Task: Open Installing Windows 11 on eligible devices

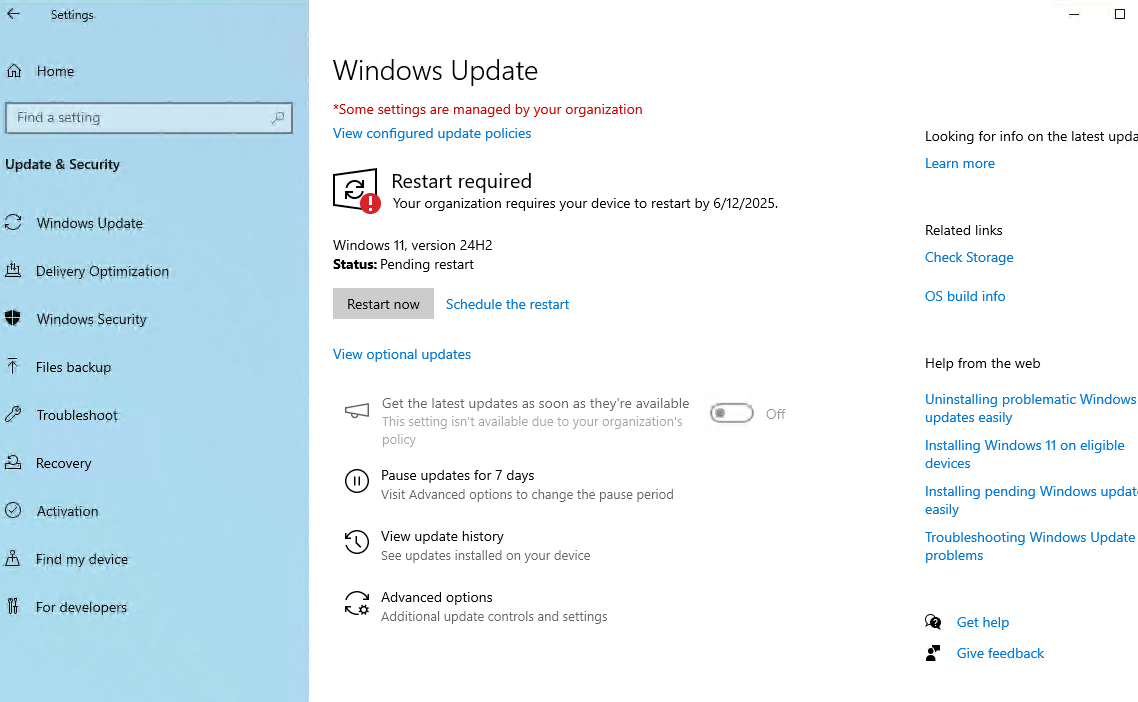Action: coord(1025,454)
